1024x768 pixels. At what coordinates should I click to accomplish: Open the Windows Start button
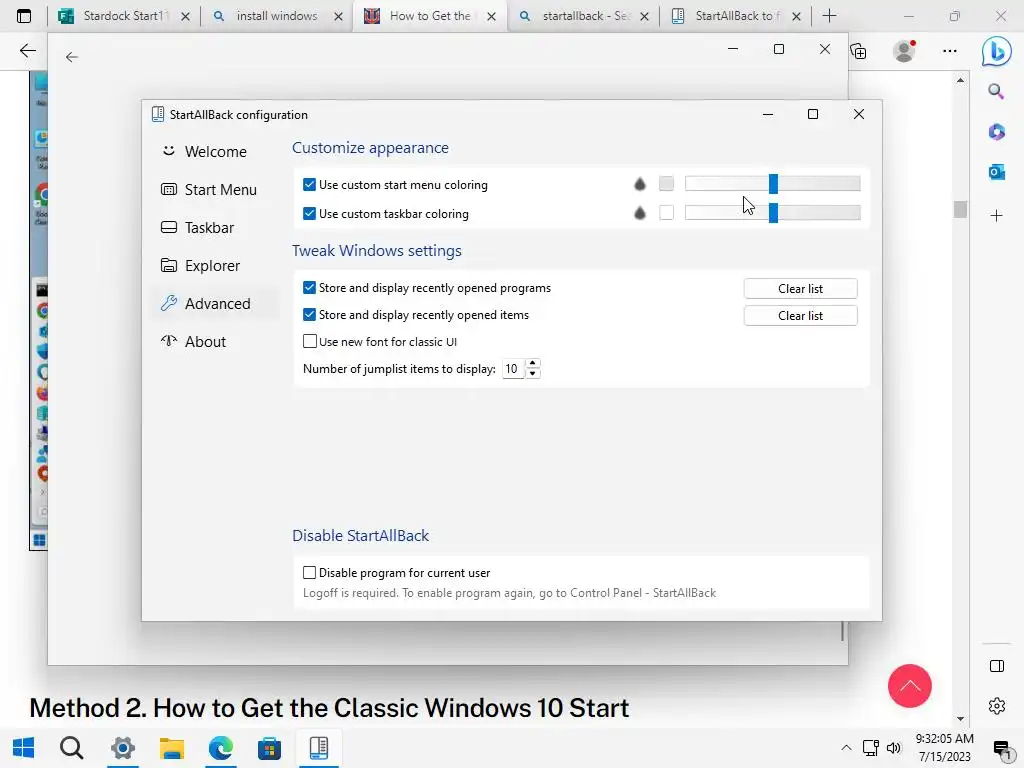coord(24,748)
